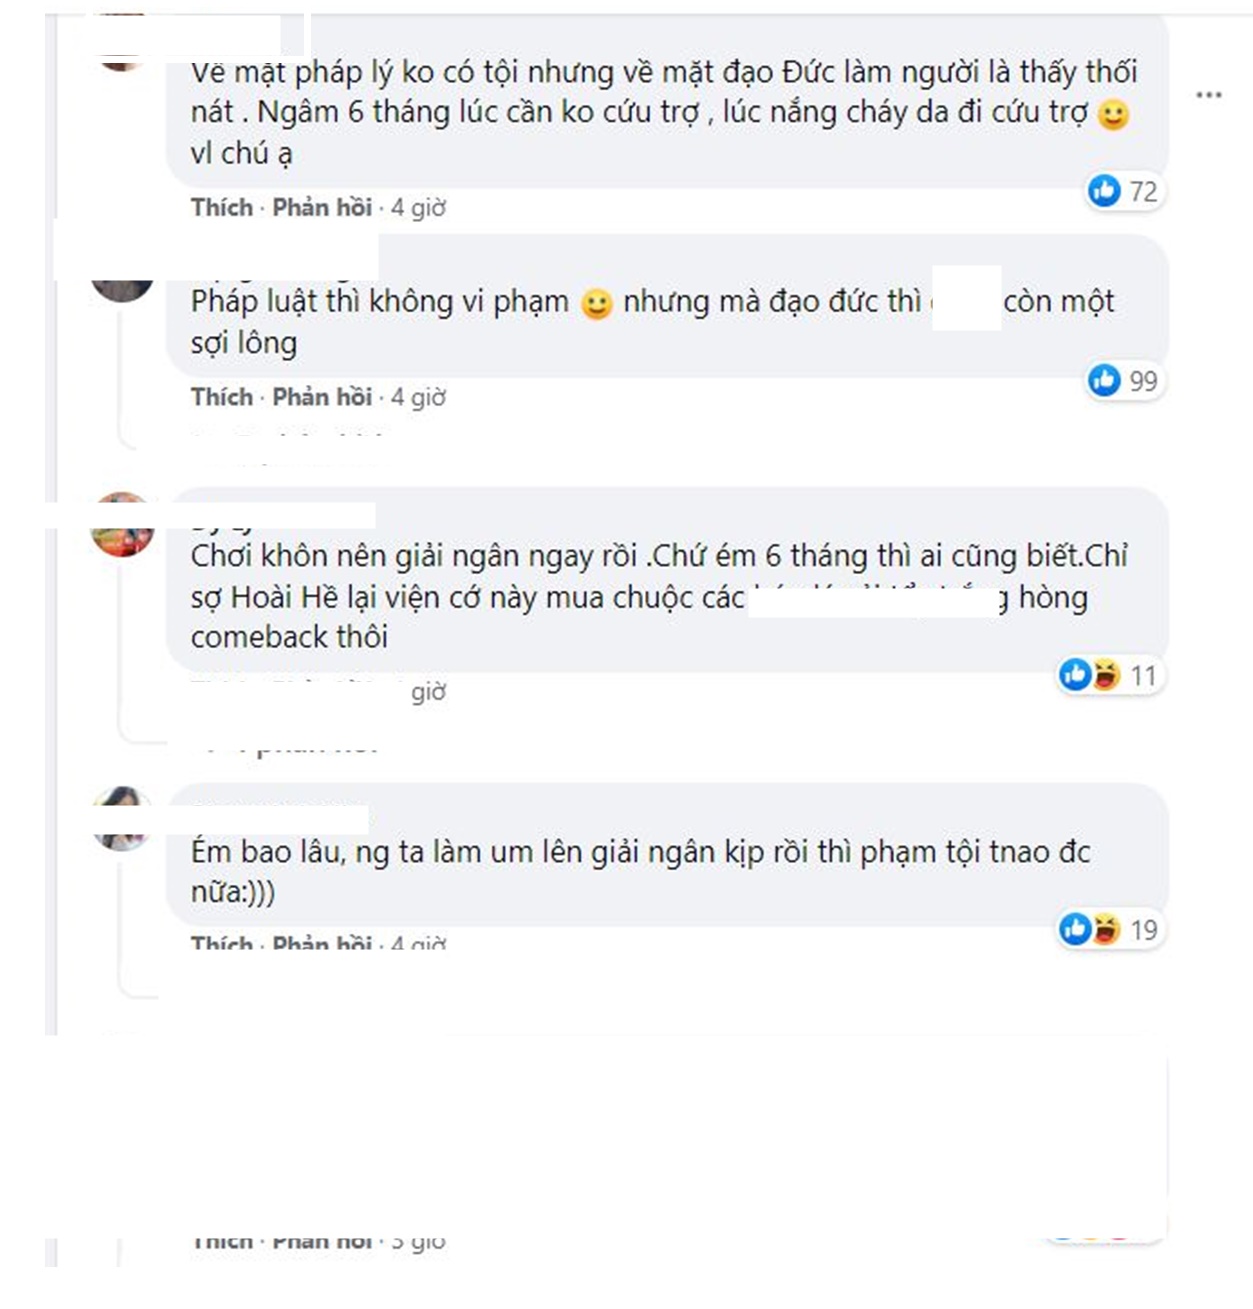Click the smiley emoji after "đi cứu trợ"
This screenshot has width=1253, height=1309.
[x=1113, y=114]
